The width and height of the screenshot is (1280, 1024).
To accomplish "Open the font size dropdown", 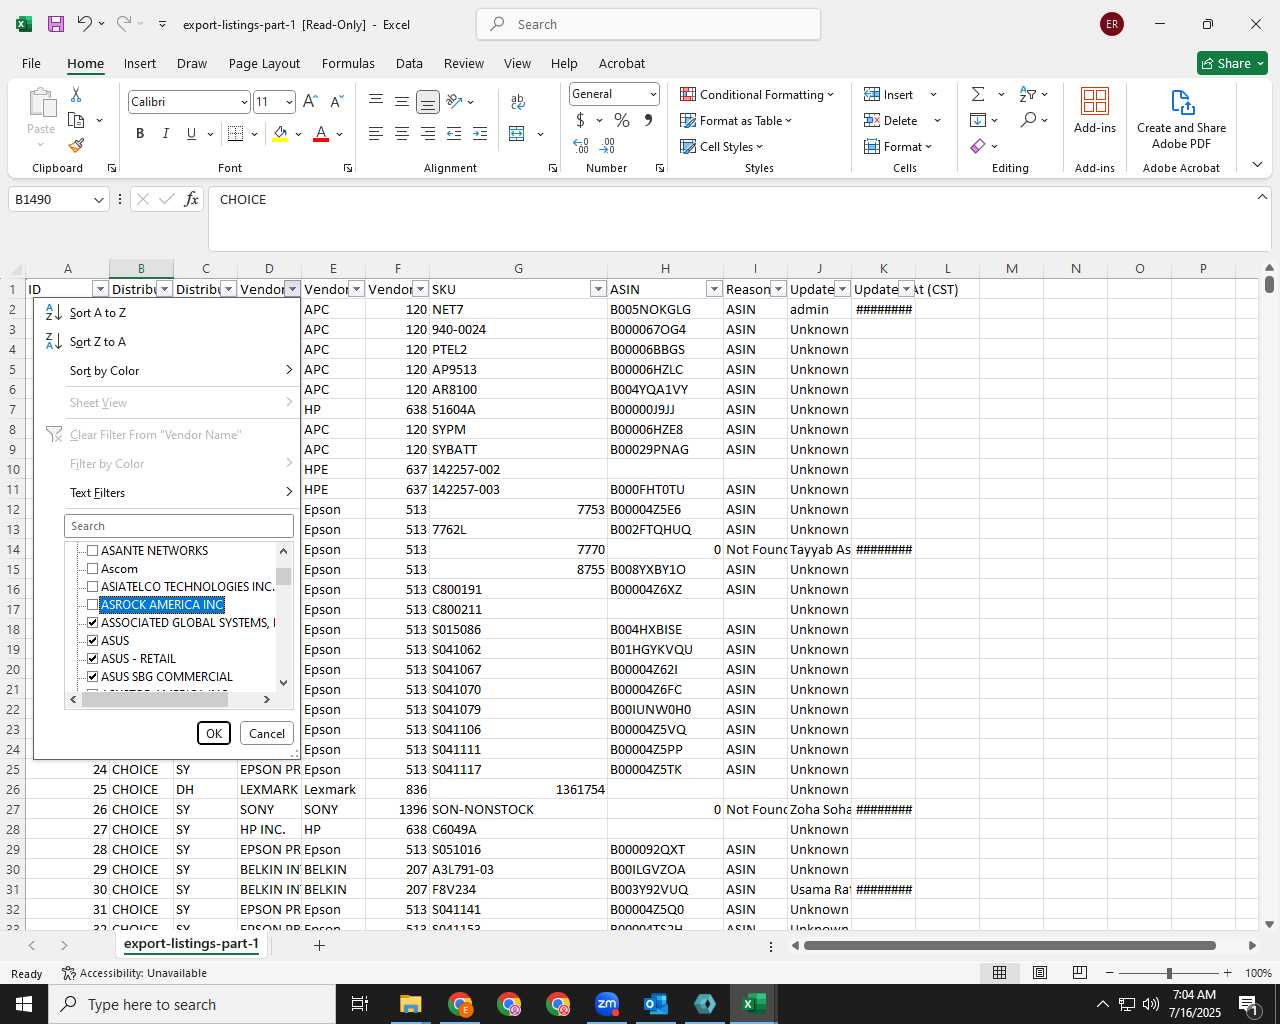I will point(289,102).
